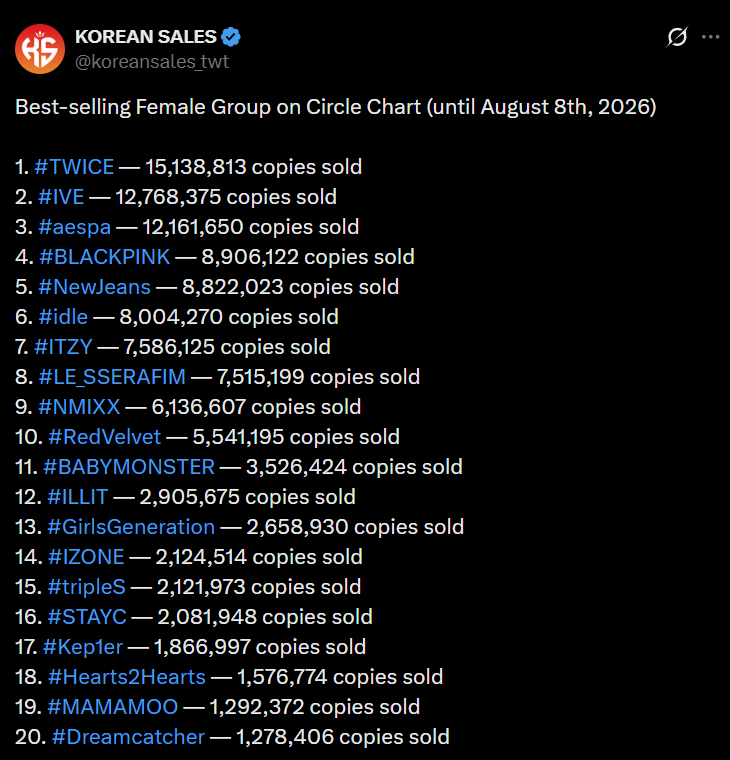The width and height of the screenshot is (730, 760).
Task: Open the #TWICE hashtag
Action: (x=74, y=167)
